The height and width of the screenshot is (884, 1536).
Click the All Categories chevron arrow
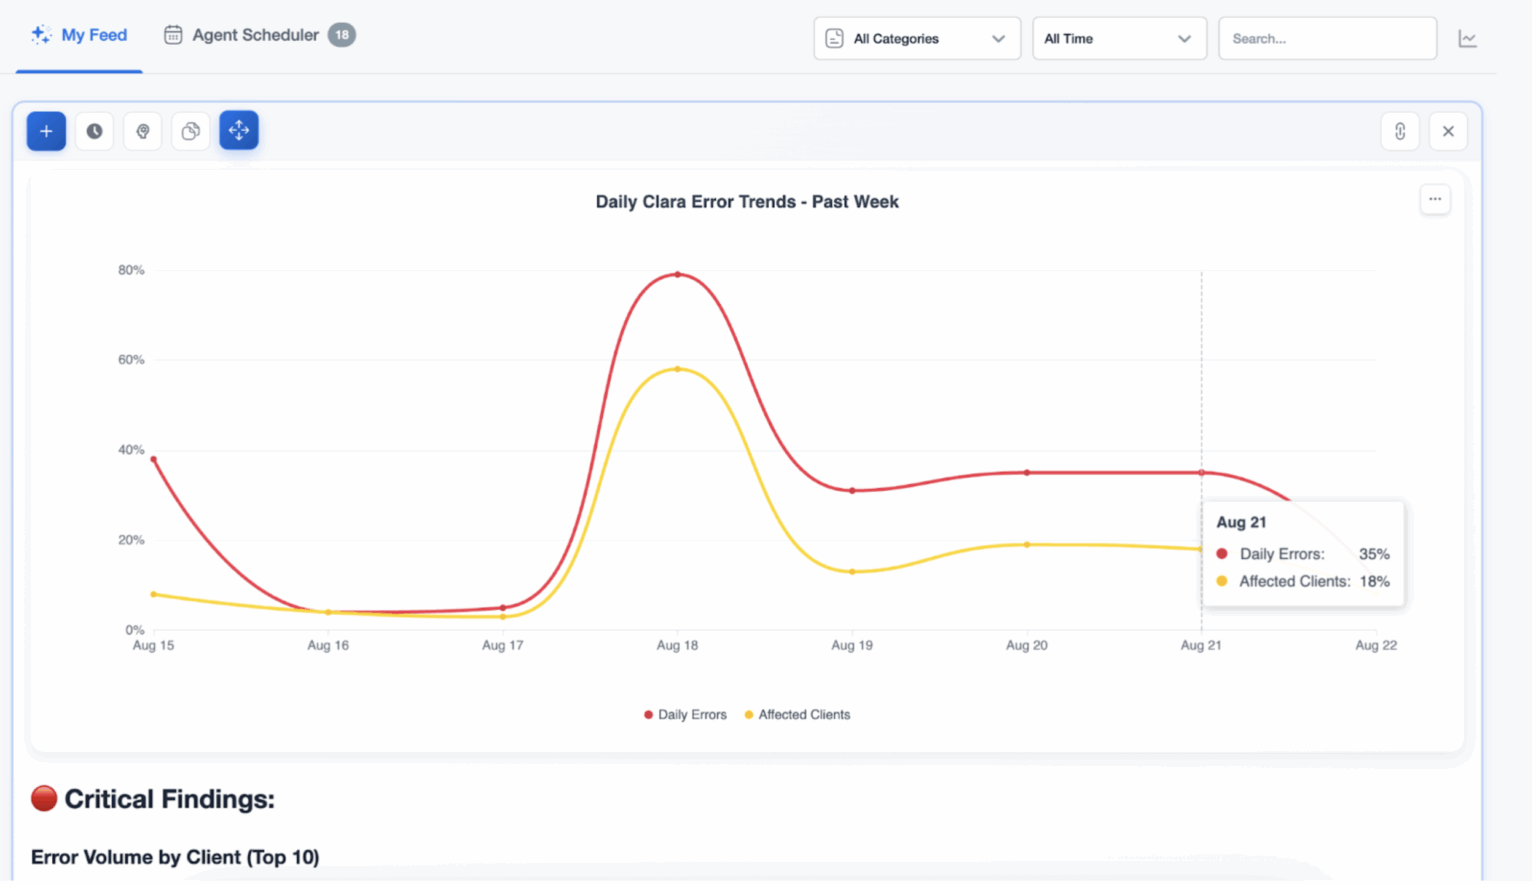998,38
